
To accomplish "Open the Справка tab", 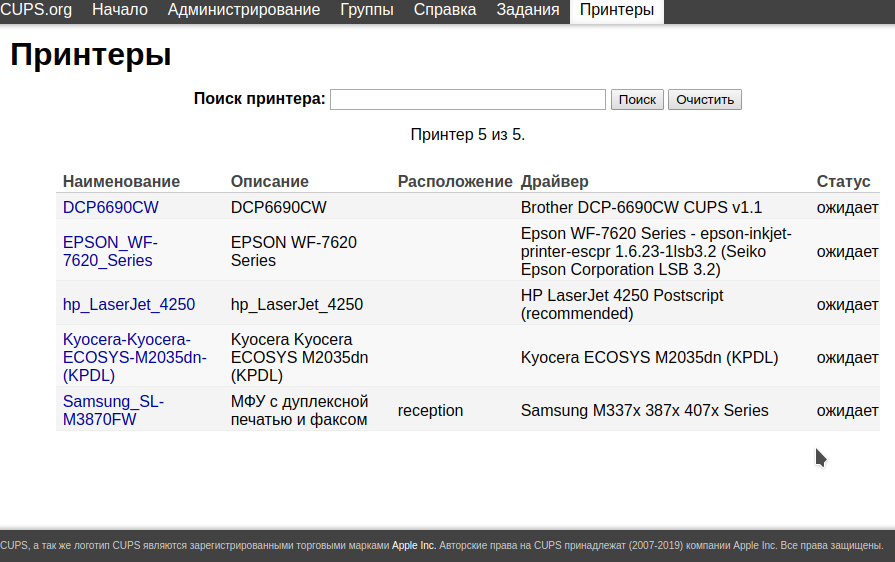I will tap(445, 10).
